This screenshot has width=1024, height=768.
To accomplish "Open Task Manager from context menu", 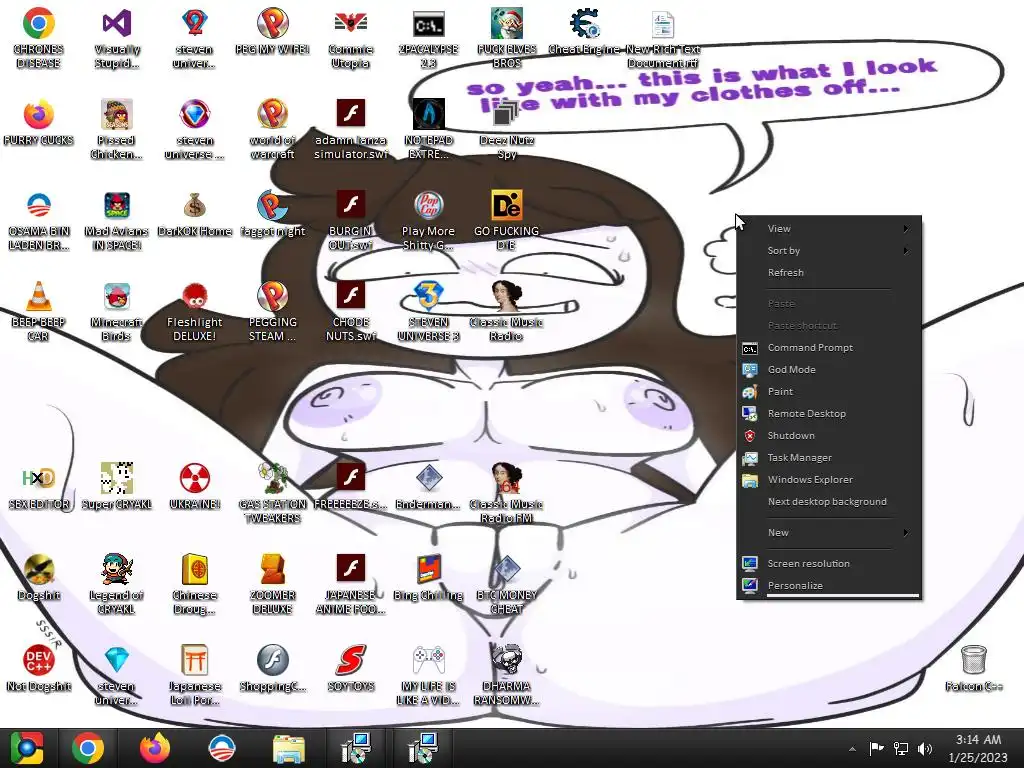I will click(829, 458).
